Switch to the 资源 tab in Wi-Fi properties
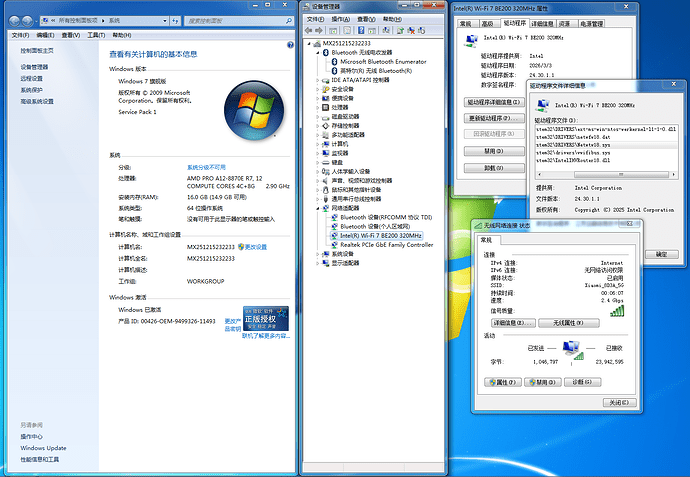690x477 pixels. point(565,24)
